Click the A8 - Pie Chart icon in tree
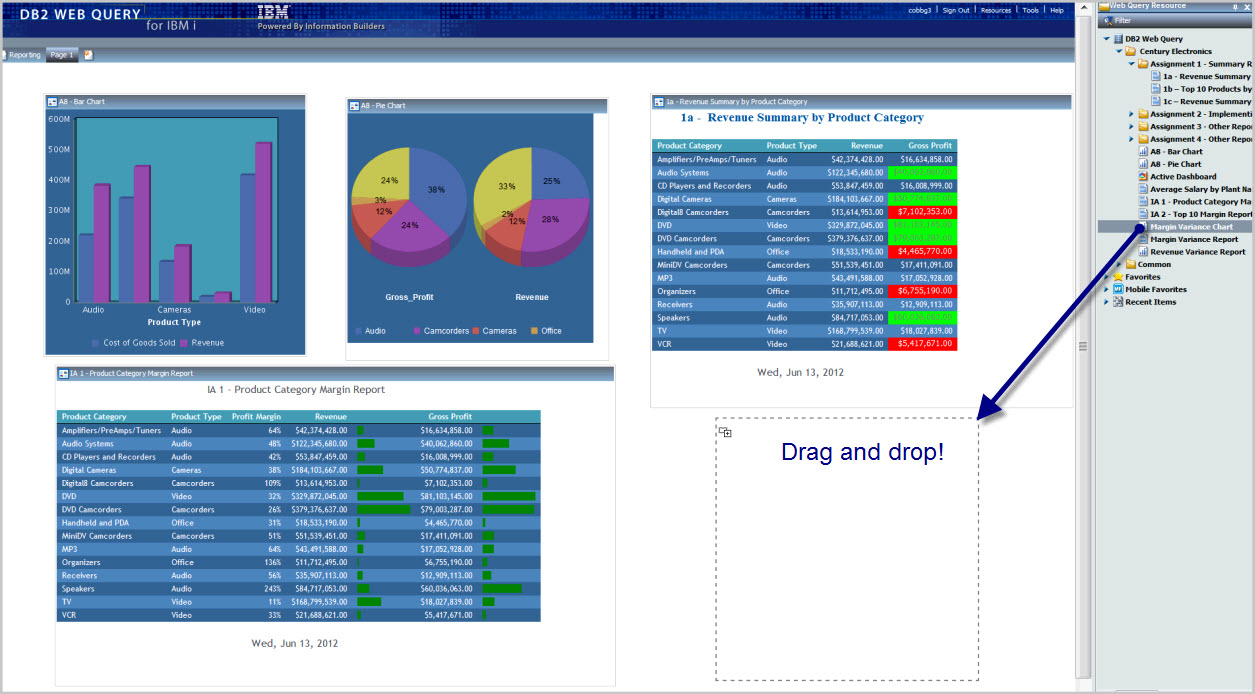Image resolution: width=1255 pixels, height=694 pixels. (1143, 164)
